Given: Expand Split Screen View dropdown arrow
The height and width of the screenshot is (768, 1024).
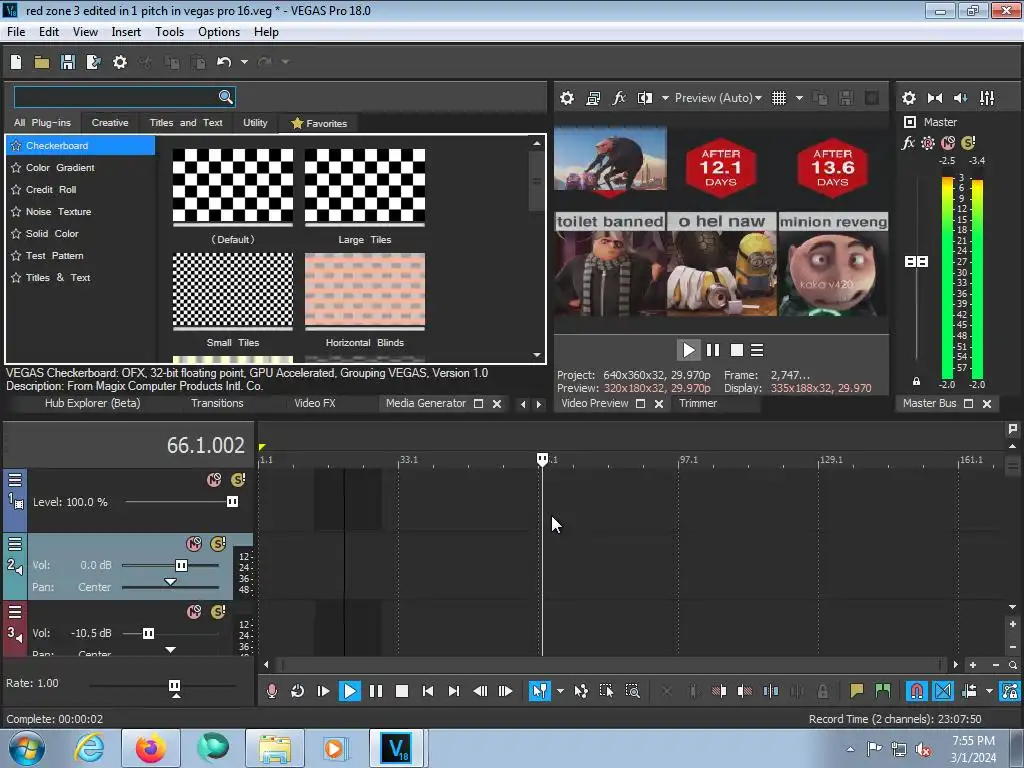Looking at the screenshot, I should 665,98.
